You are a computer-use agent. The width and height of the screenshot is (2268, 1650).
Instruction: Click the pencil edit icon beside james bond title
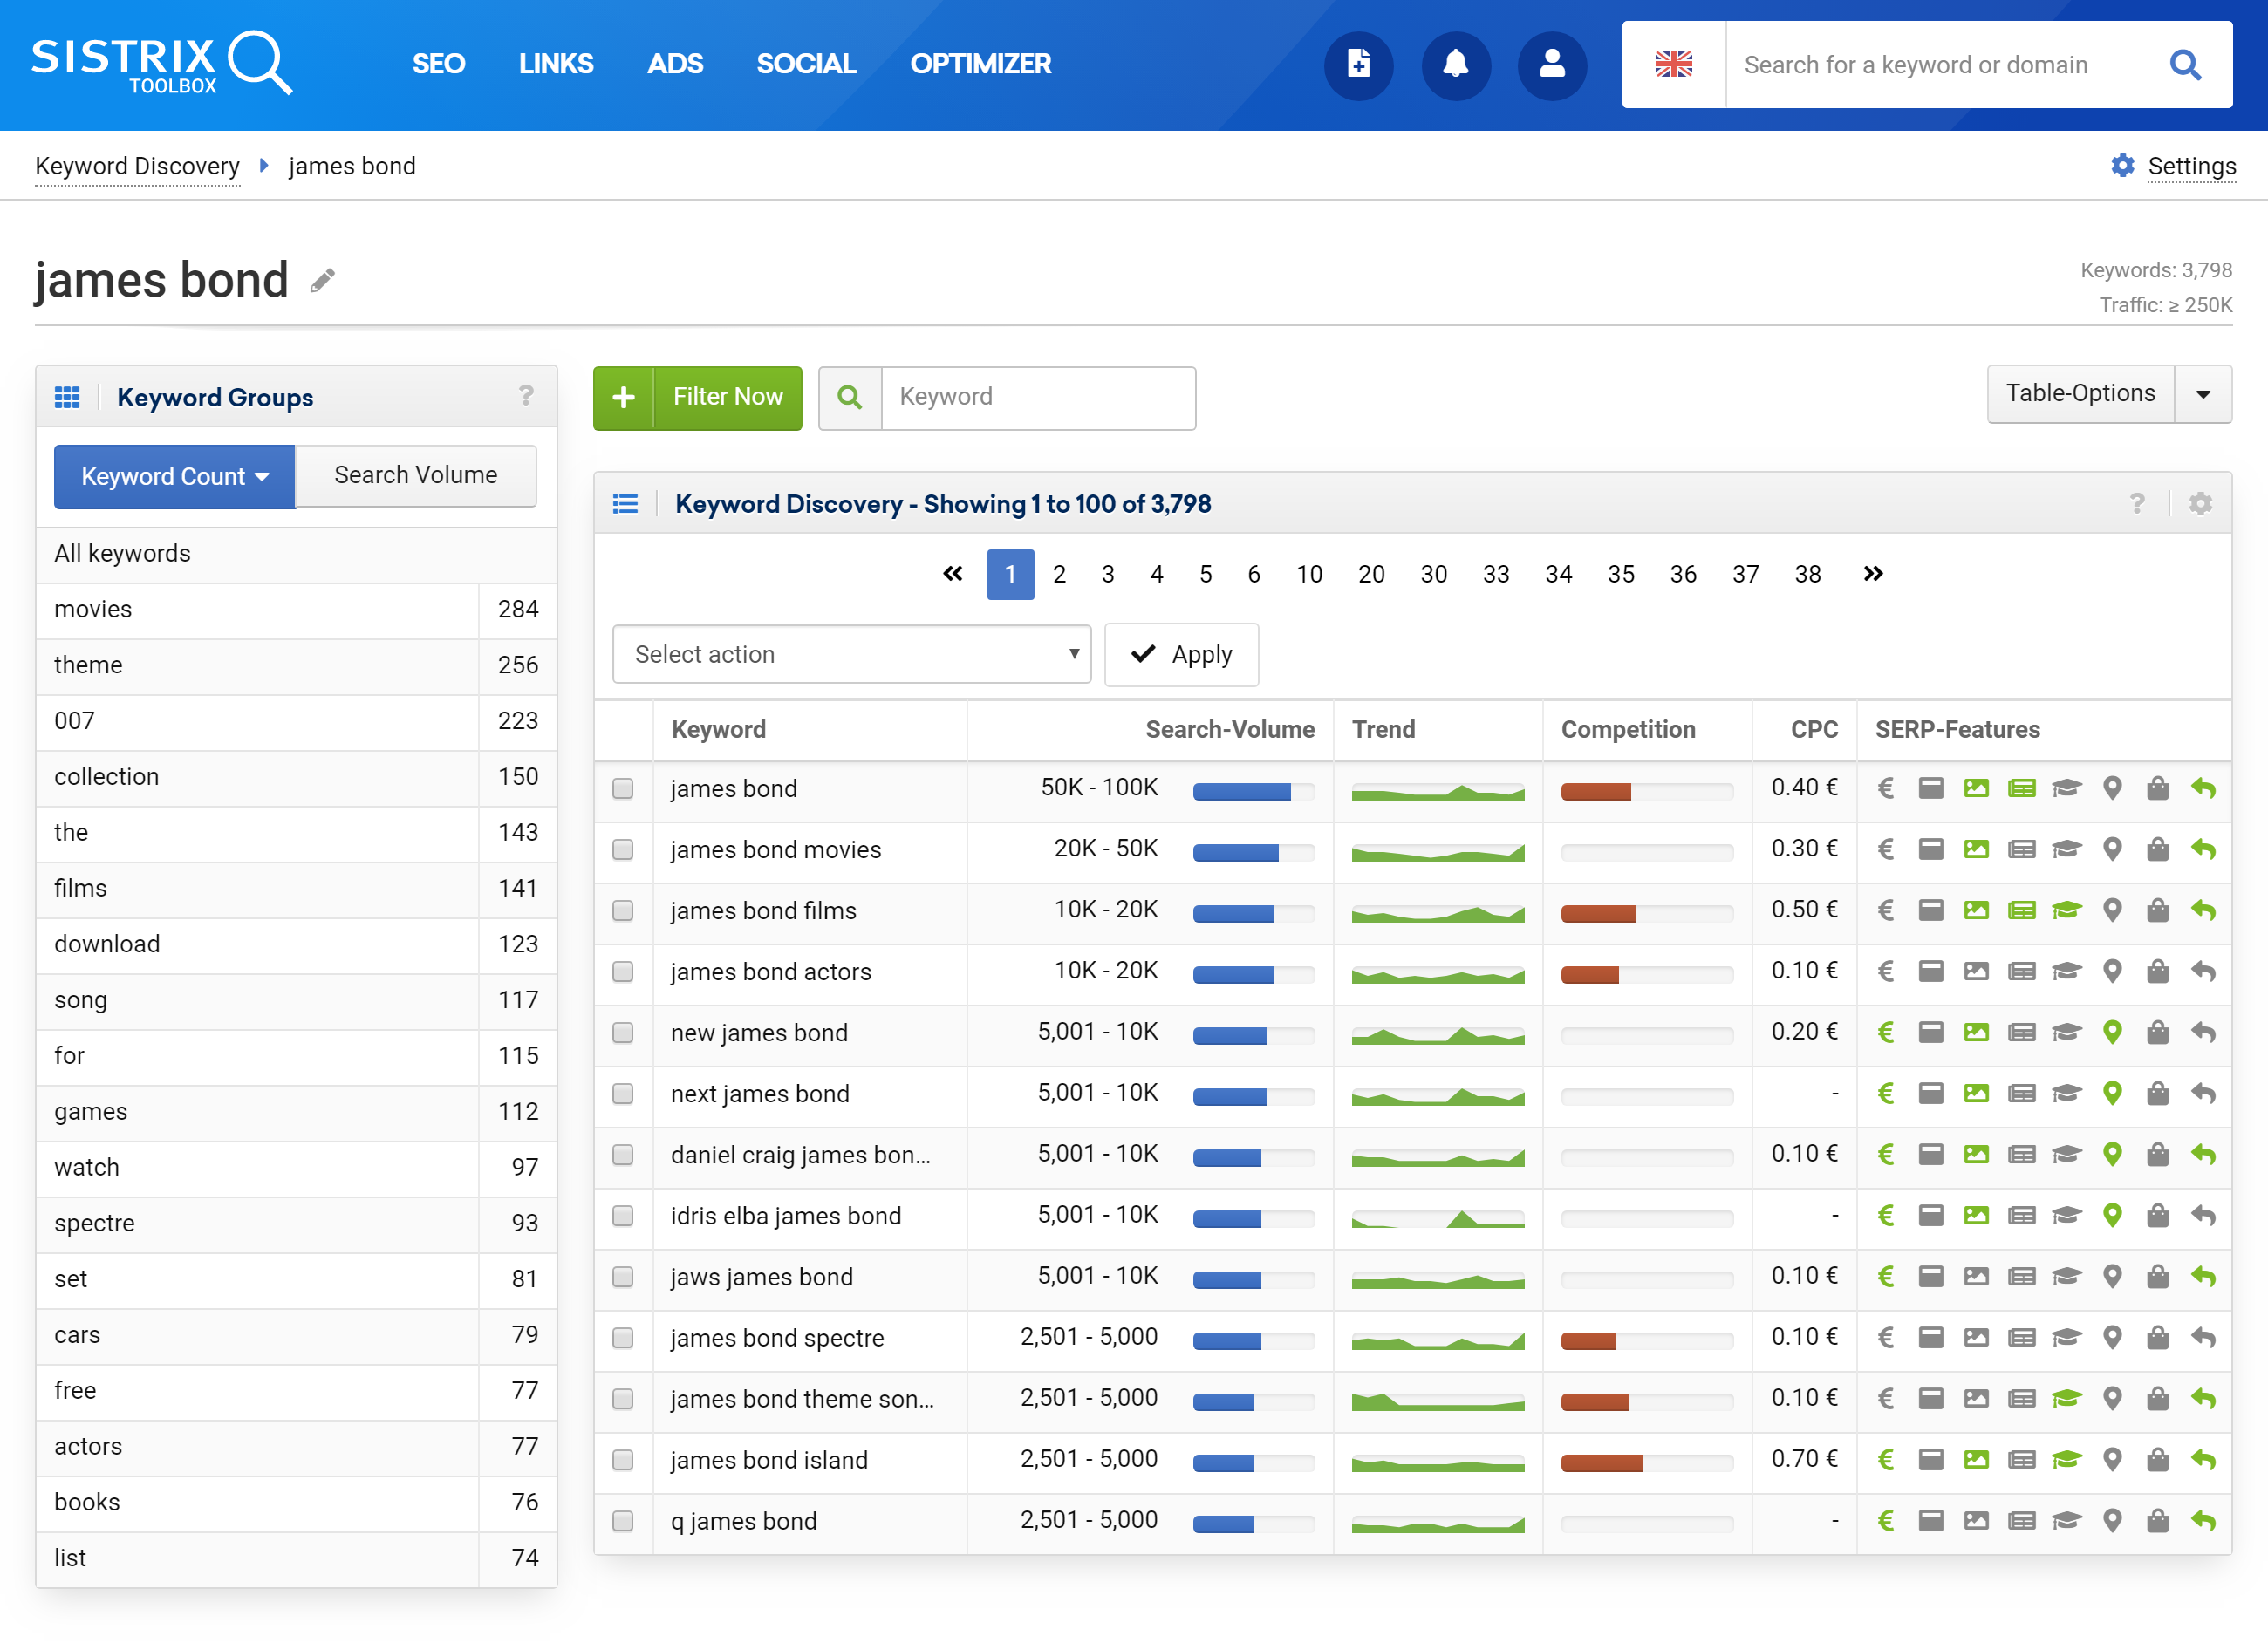[x=322, y=281]
